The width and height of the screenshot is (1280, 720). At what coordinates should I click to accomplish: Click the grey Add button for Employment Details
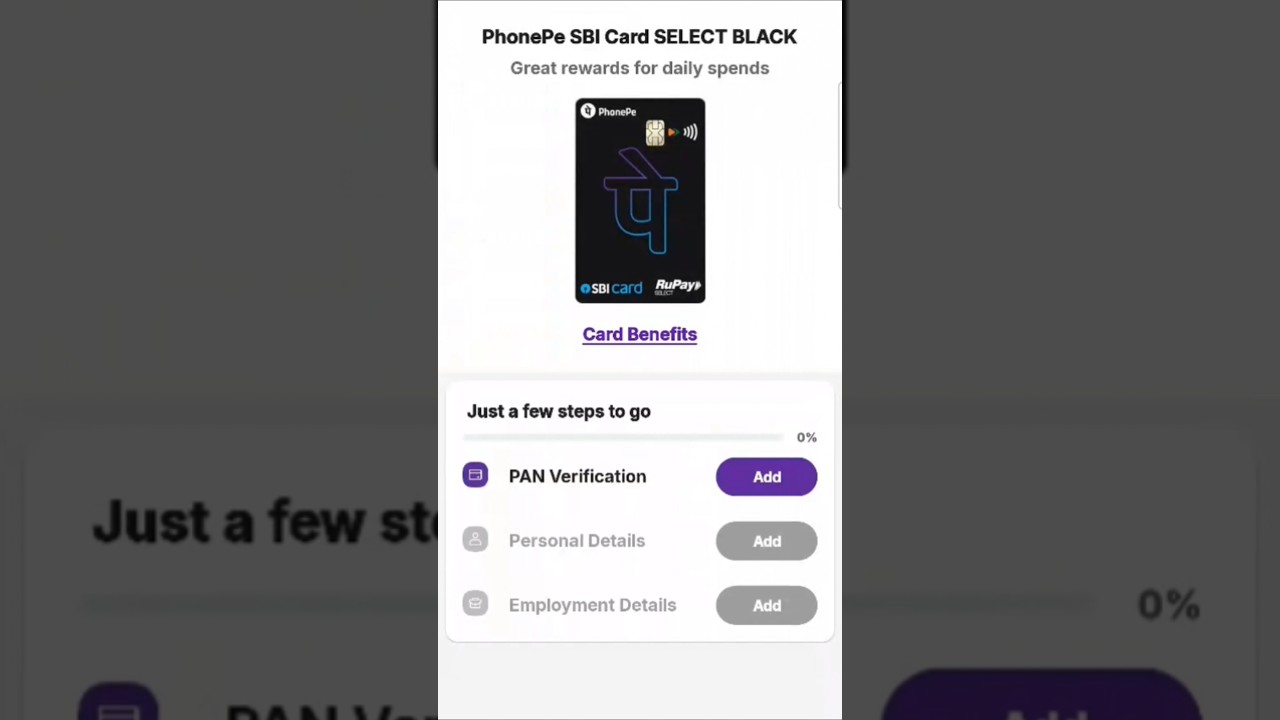coord(766,605)
